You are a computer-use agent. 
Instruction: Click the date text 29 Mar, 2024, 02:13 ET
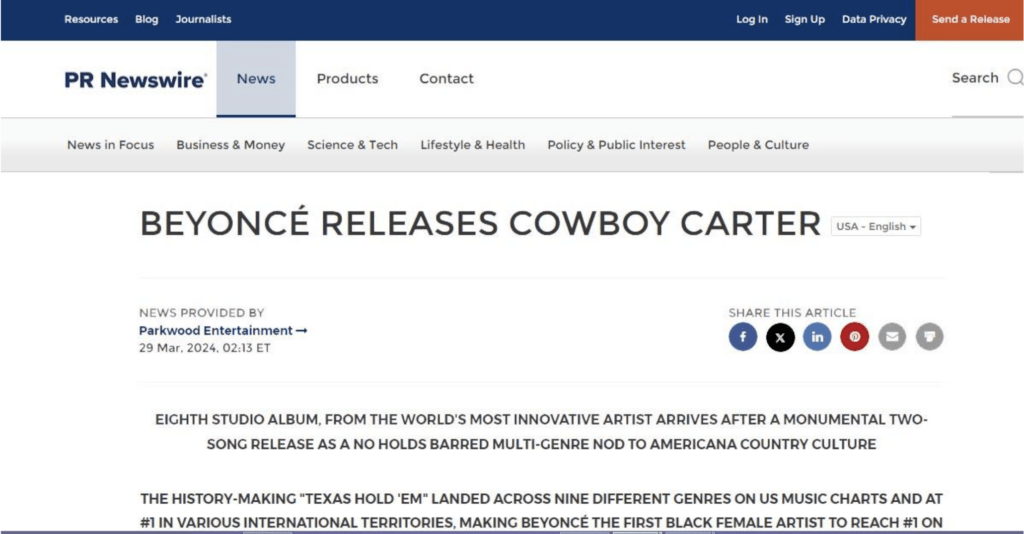coord(204,348)
